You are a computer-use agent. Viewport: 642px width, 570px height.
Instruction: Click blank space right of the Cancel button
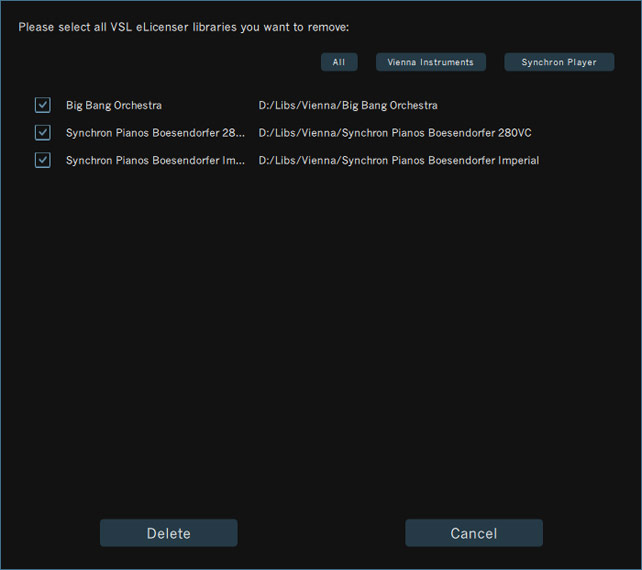(590, 533)
